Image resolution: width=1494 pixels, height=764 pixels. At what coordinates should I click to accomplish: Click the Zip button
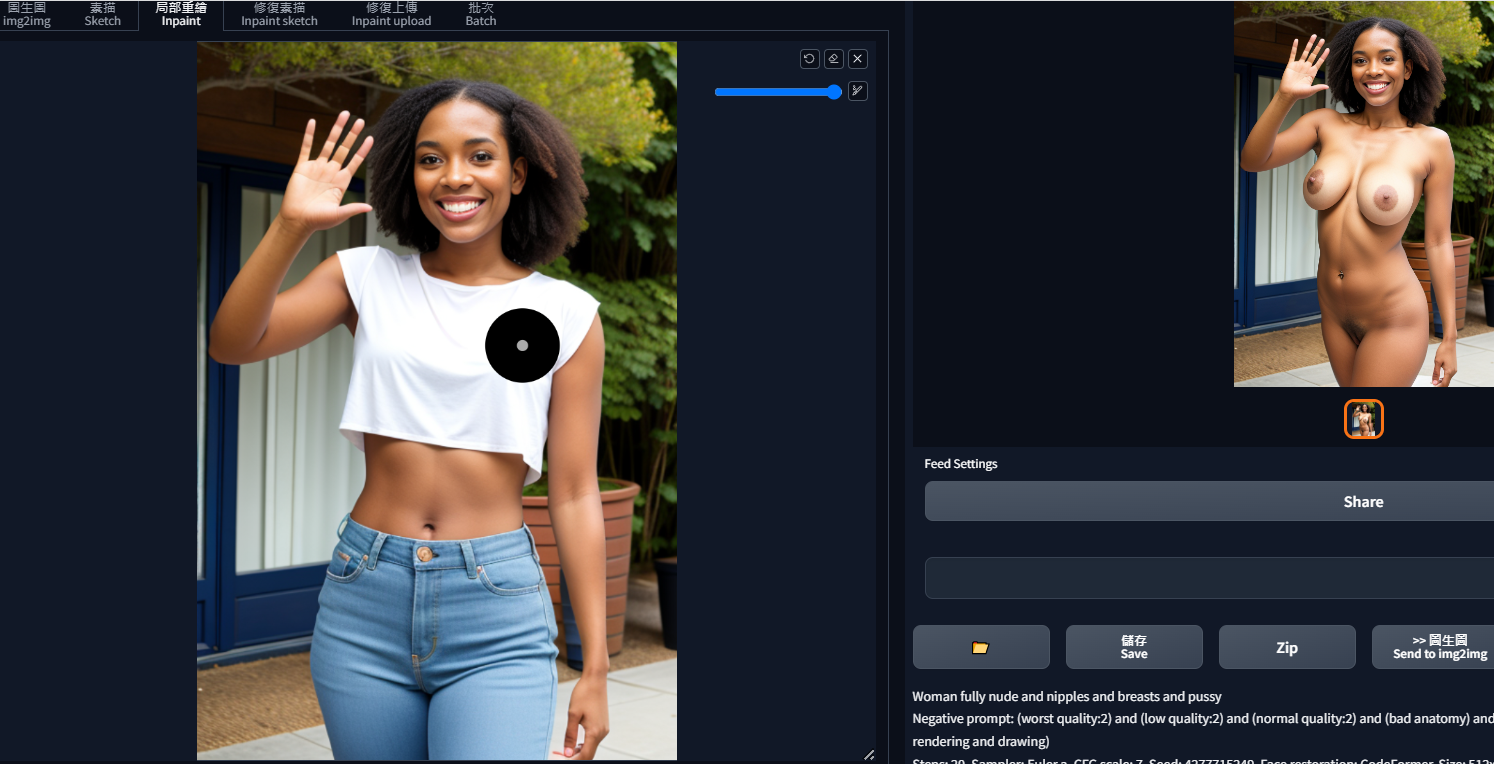coord(1286,647)
